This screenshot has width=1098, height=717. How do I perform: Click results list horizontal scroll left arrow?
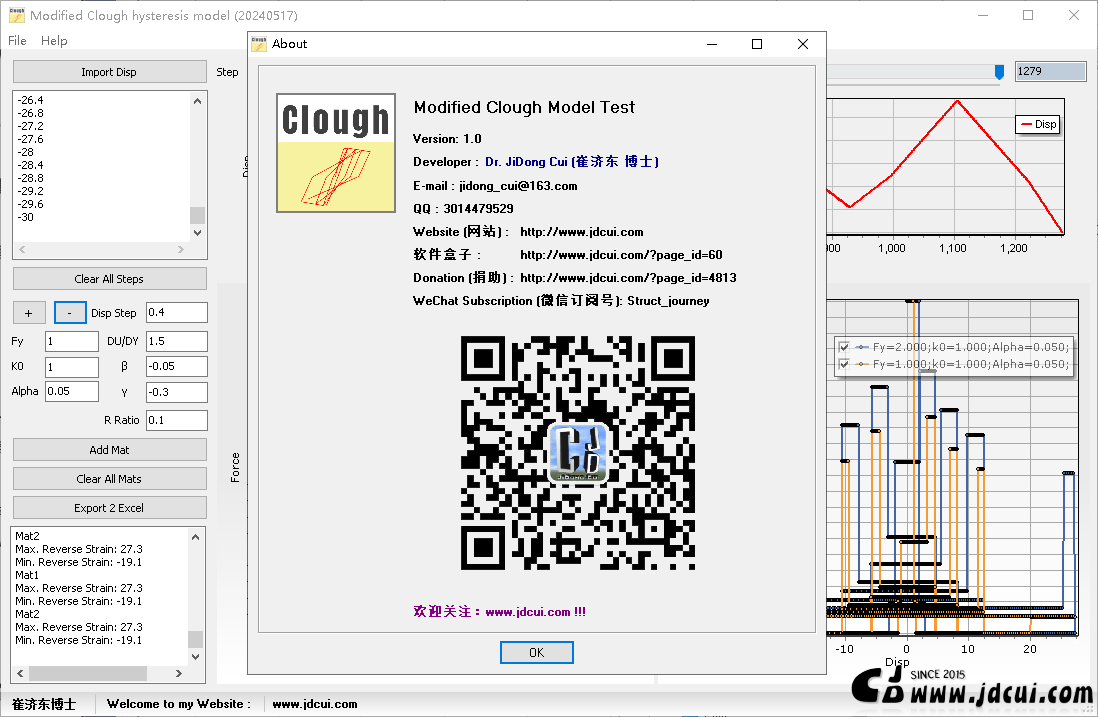click(x=20, y=674)
